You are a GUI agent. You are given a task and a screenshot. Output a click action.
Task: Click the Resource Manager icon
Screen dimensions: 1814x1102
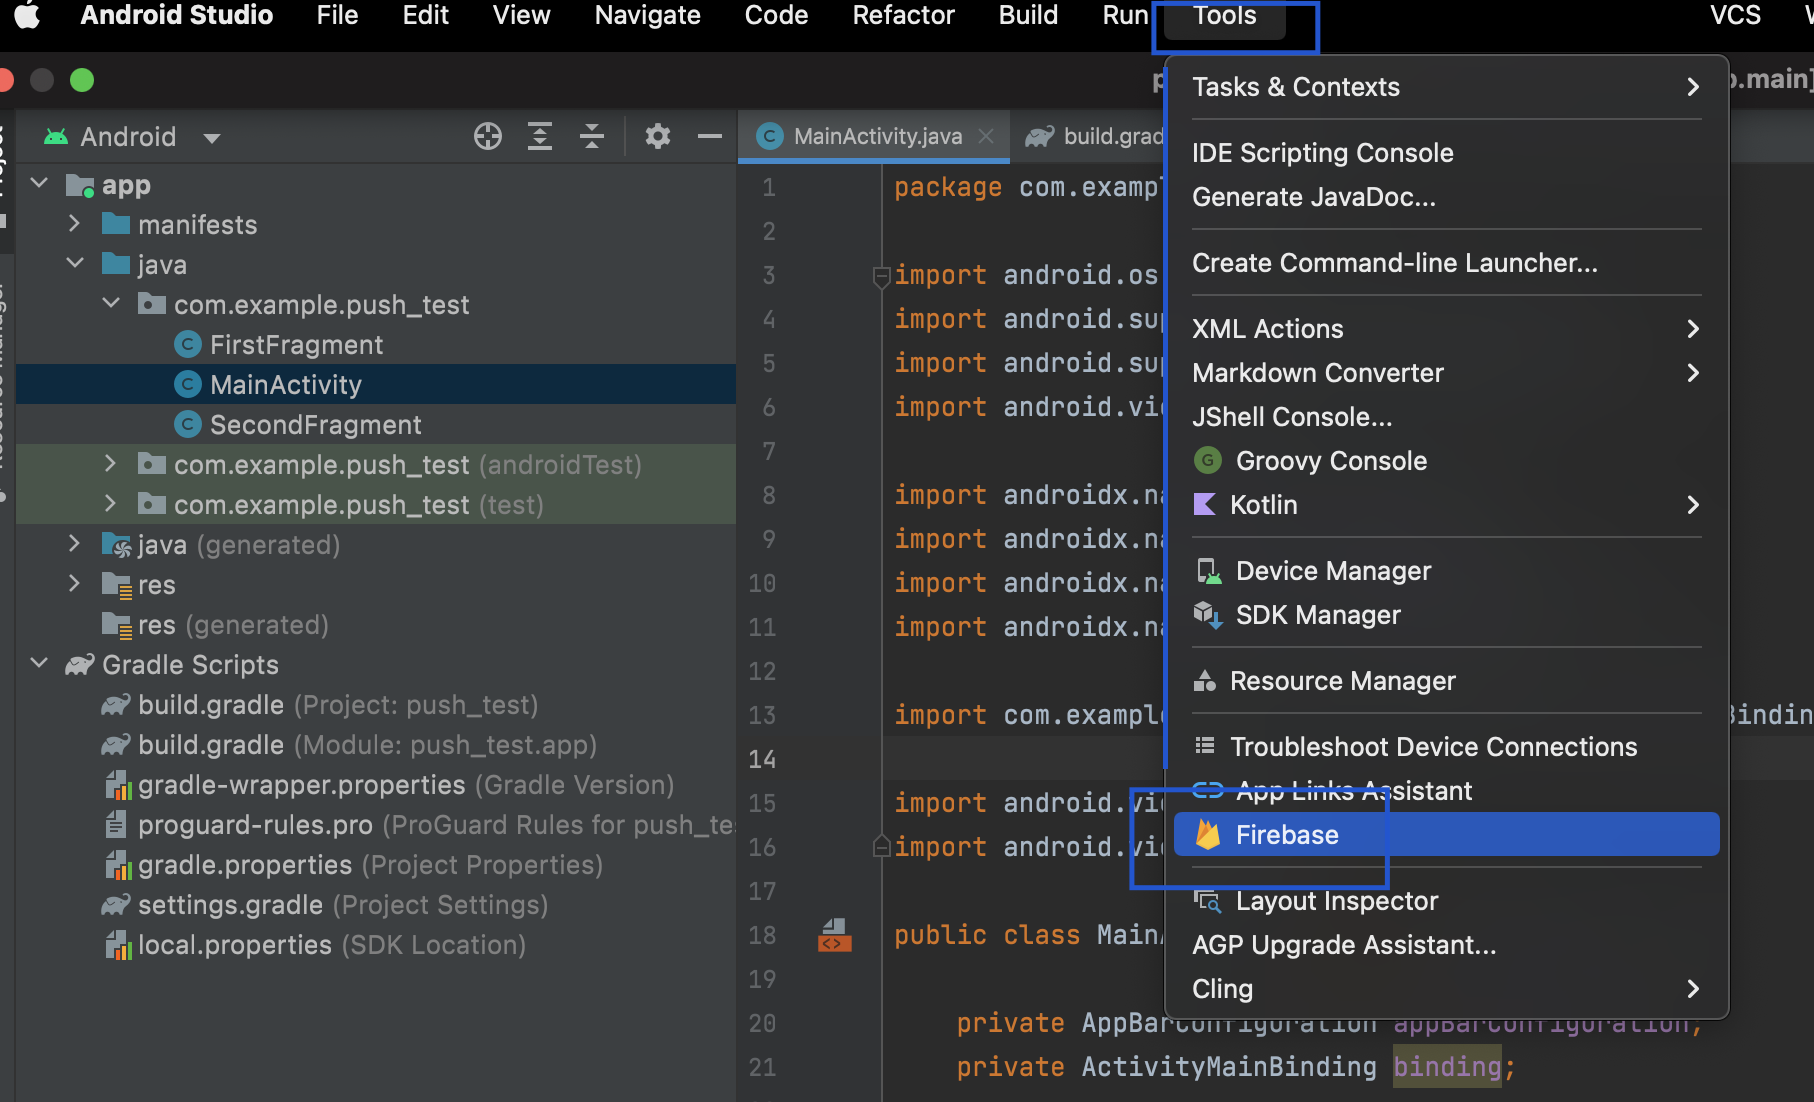pos(1205,681)
